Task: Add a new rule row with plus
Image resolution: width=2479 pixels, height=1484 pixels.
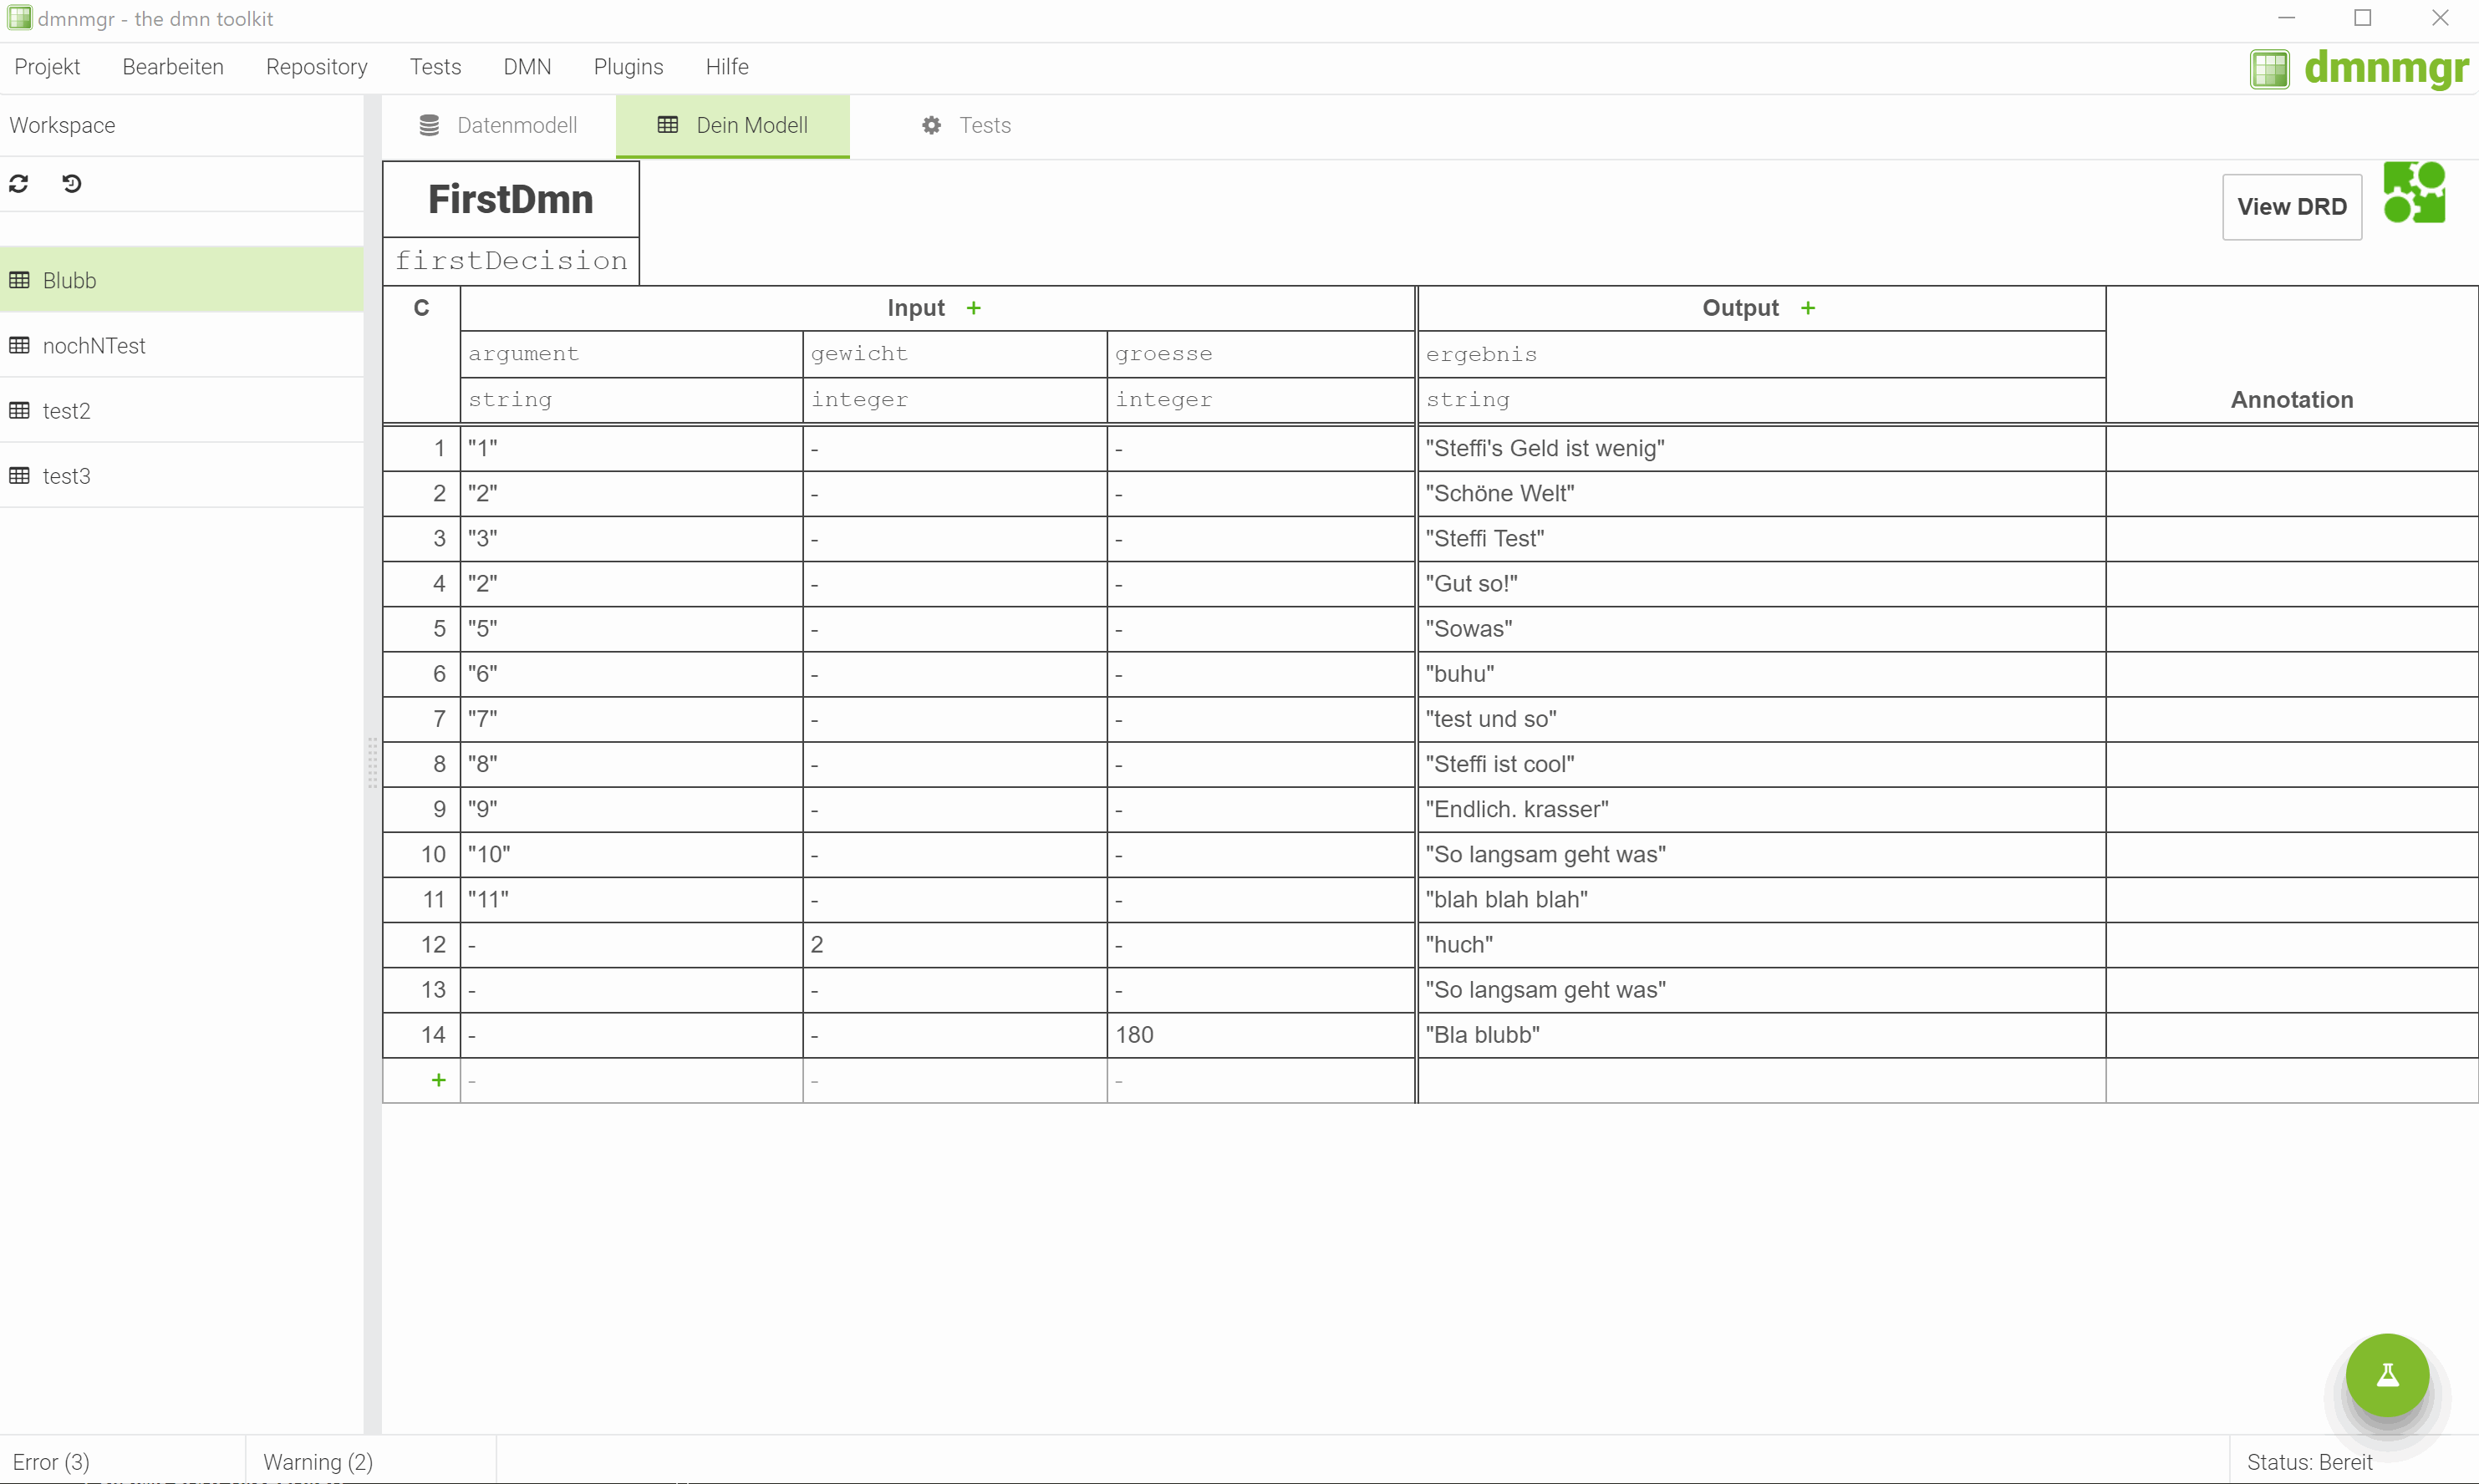Action: pyautogui.click(x=438, y=1080)
